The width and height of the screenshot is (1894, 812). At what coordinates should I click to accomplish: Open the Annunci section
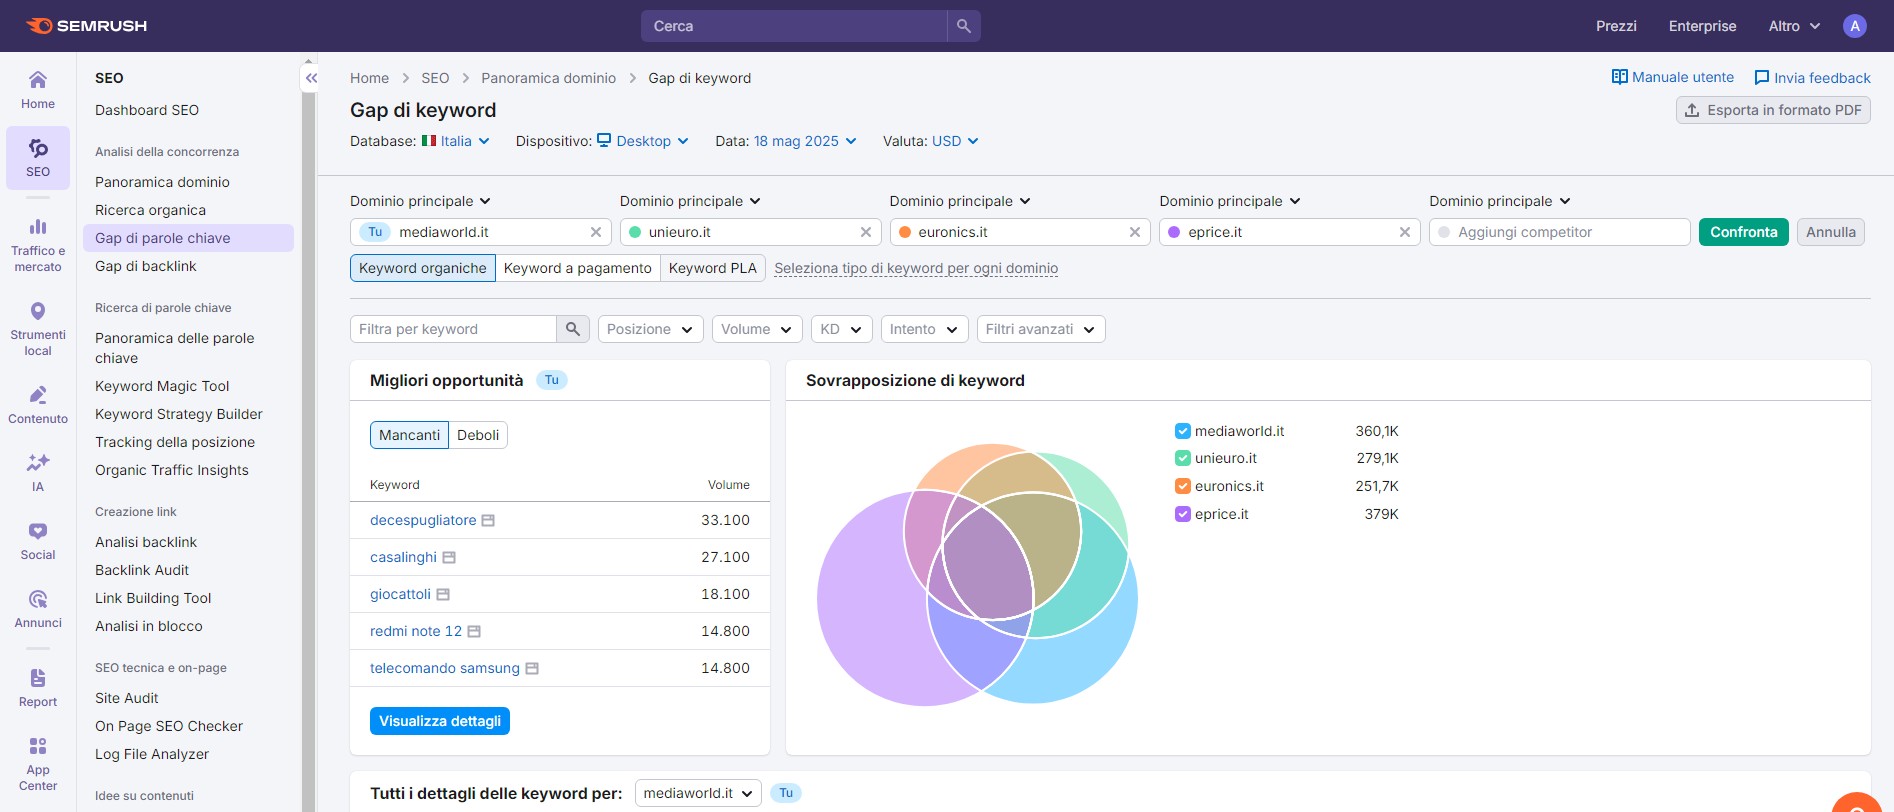click(x=38, y=609)
